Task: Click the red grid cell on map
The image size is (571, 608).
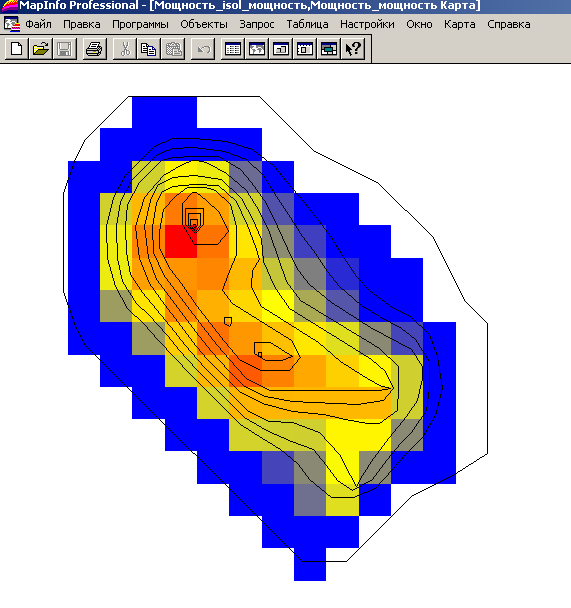Action: (181, 241)
